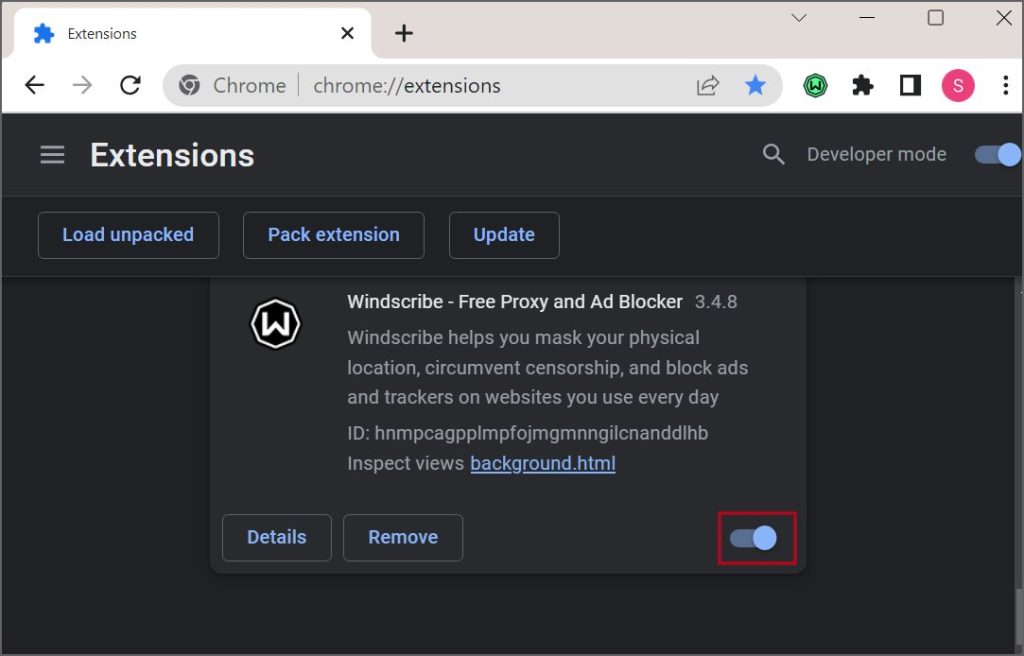Expand the tab search chevron
Image resolution: width=1024 pixels, height=656 pixels.
pyautogui.click(x=799, y=17)
